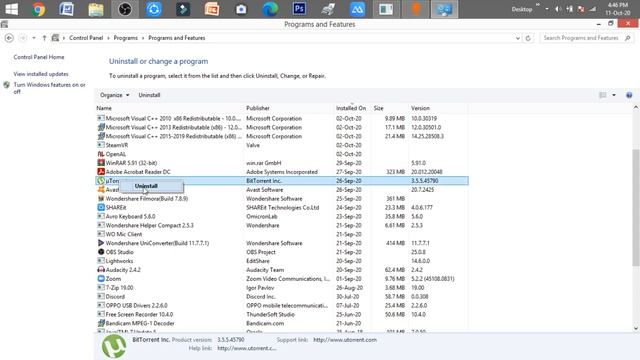The width and height of the screenshot is (640, 360).
Task: Click the large uTorrent logo in details pane
Action: (114, 347)
